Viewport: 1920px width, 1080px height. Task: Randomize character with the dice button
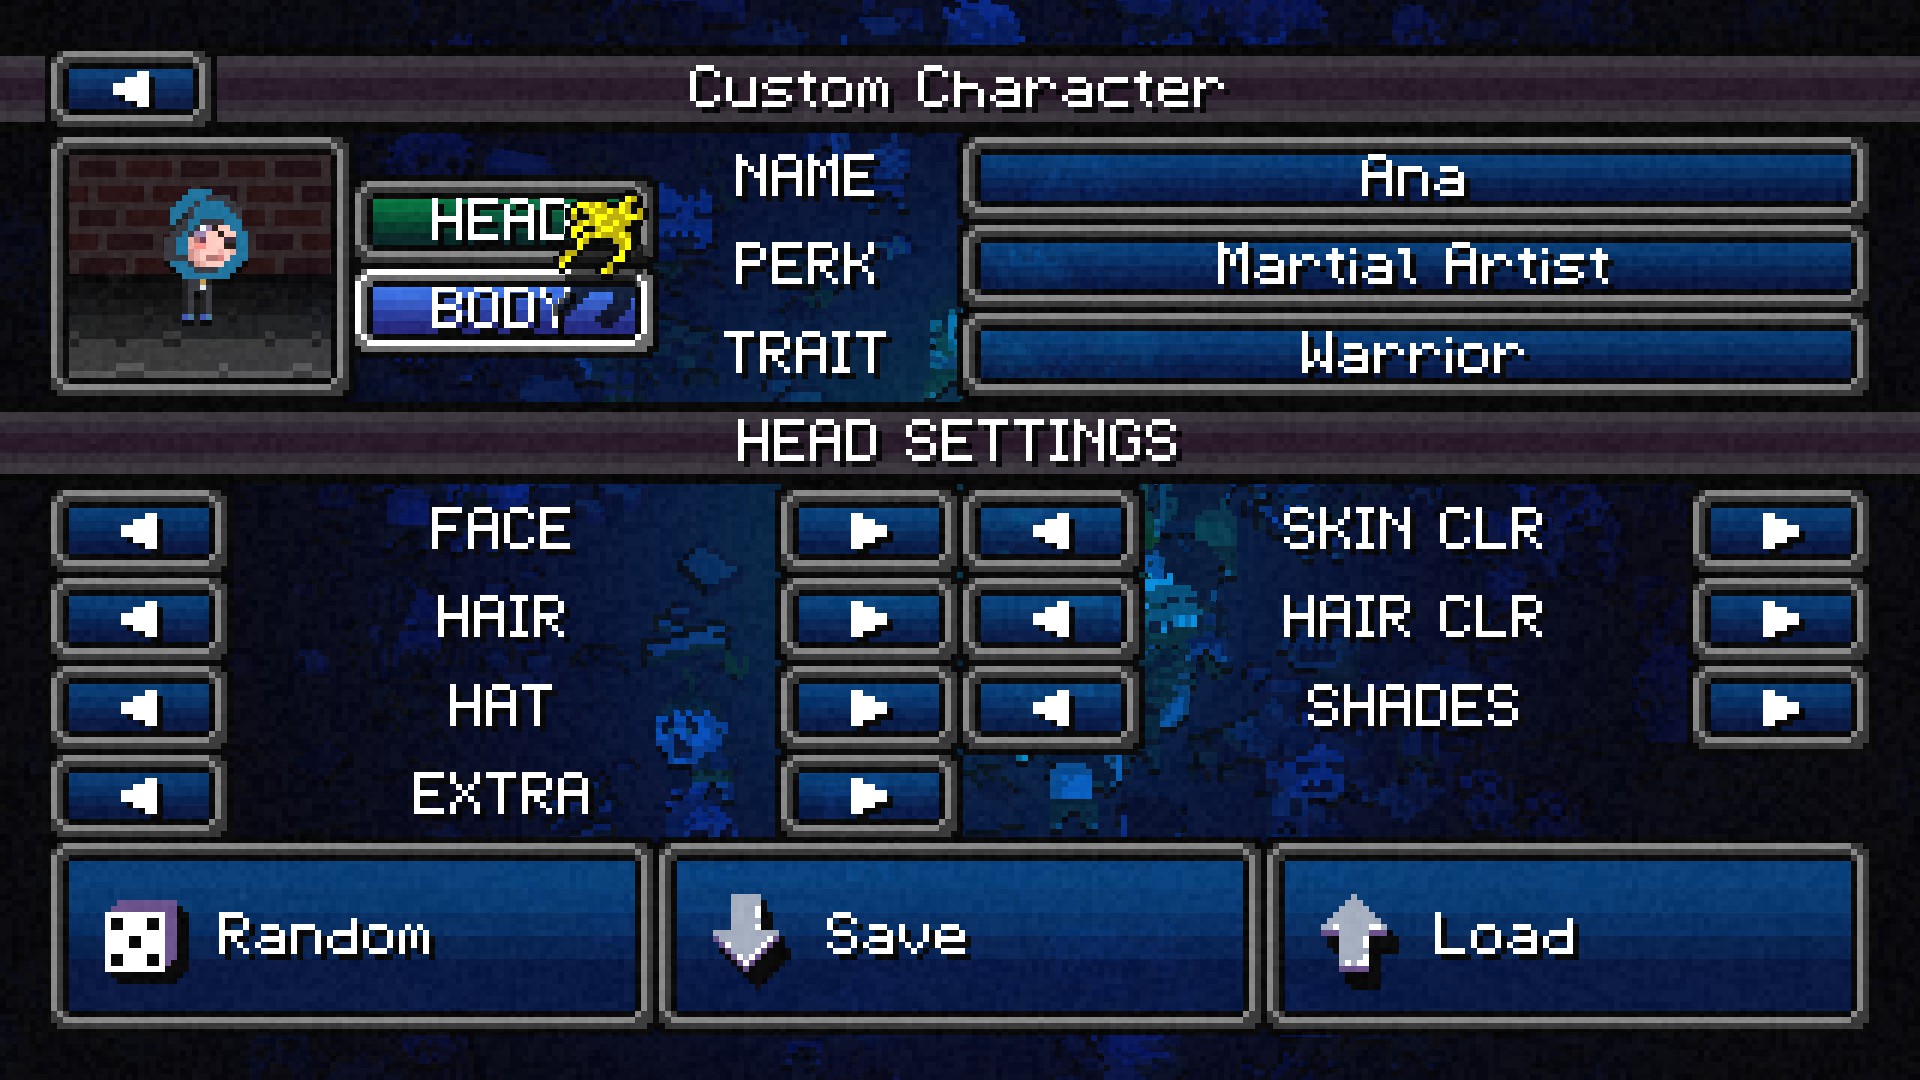(x=351, y=936)
